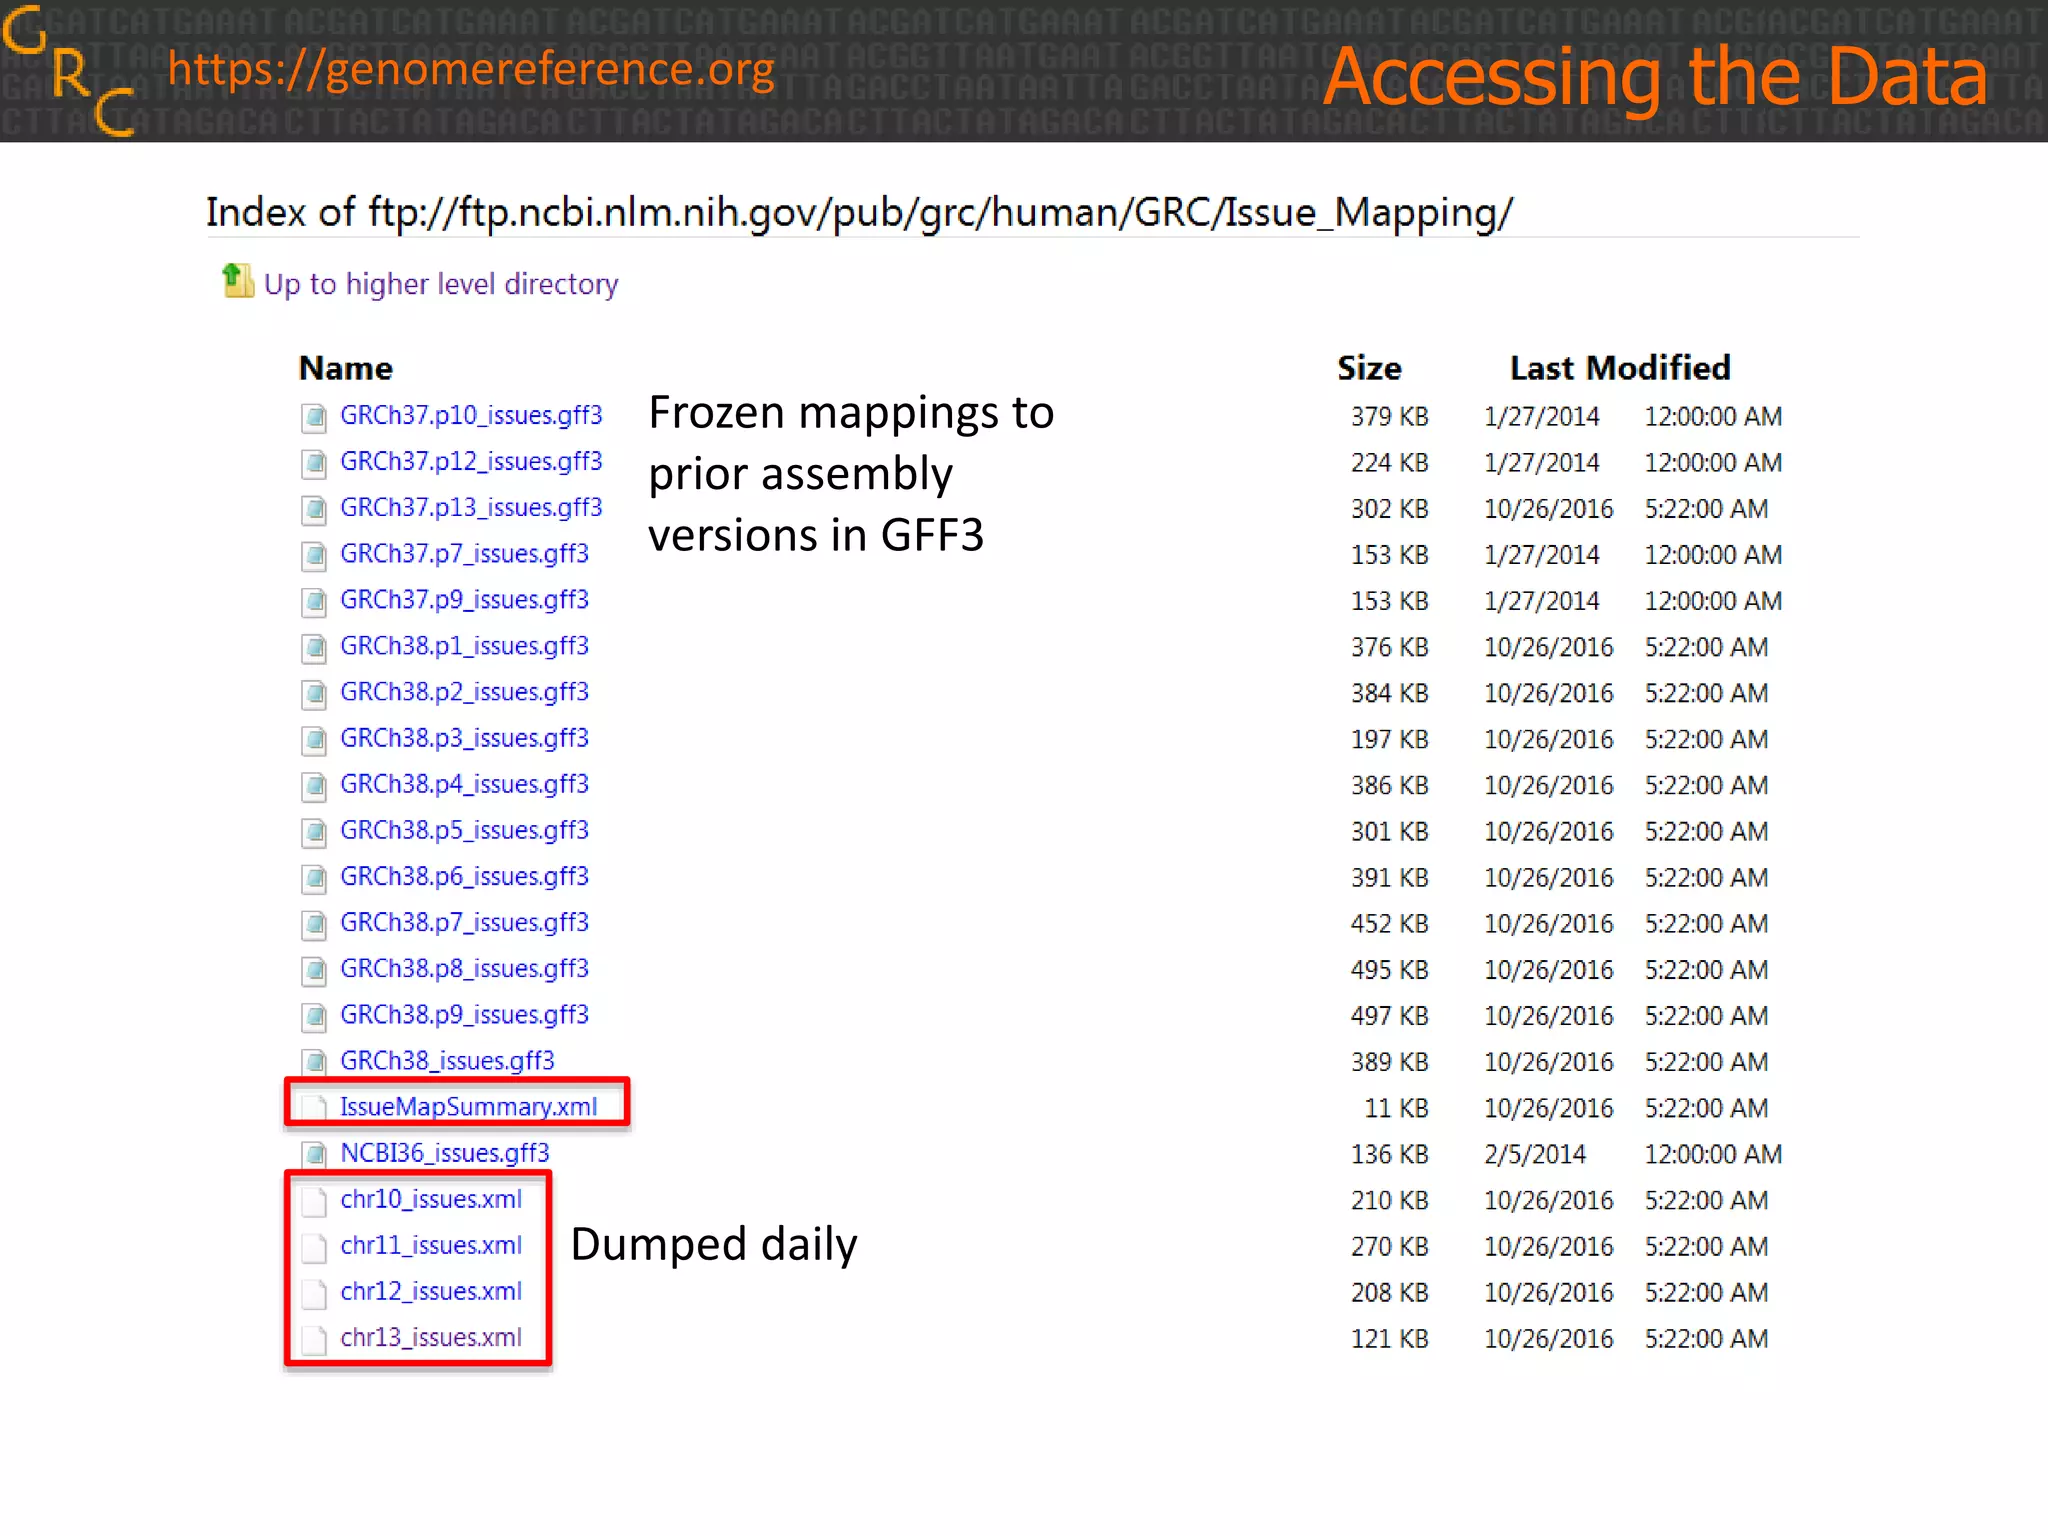Open GRCh37.p10_issues.gff3 file
The width and height of the screenshot is (2048, 1536).
pos(471,415)
